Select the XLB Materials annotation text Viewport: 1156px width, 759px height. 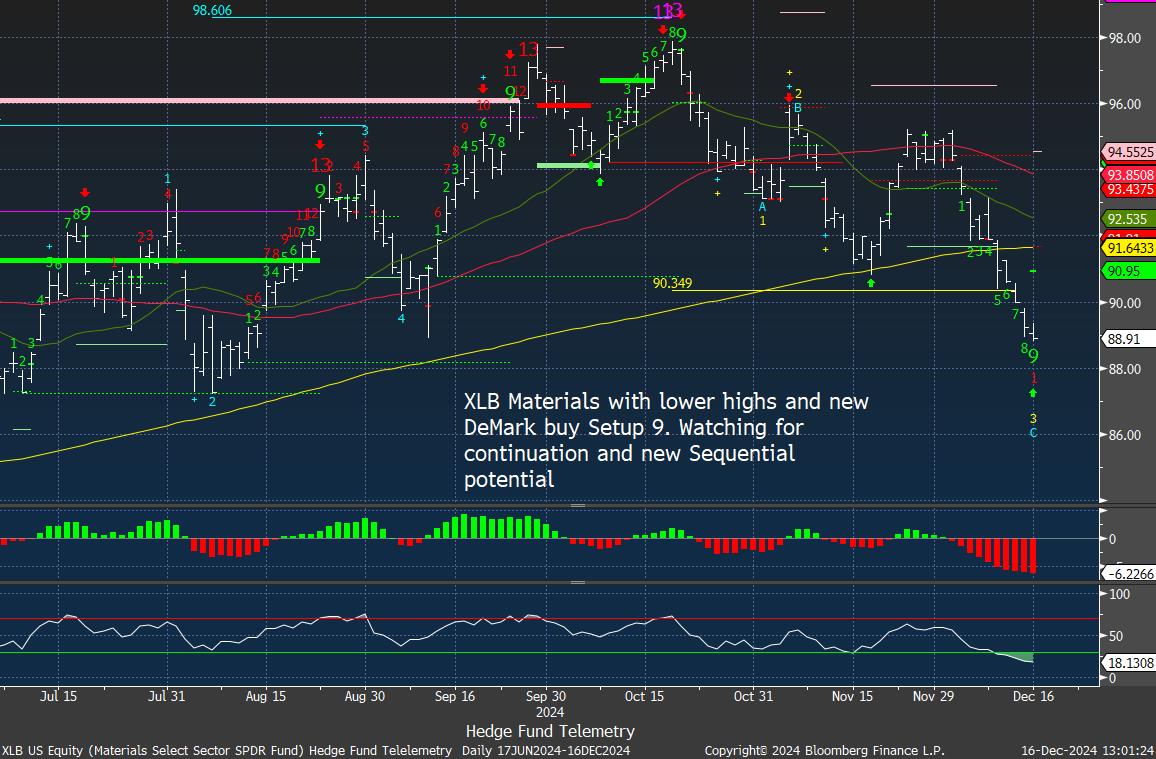tap(666, 441)
